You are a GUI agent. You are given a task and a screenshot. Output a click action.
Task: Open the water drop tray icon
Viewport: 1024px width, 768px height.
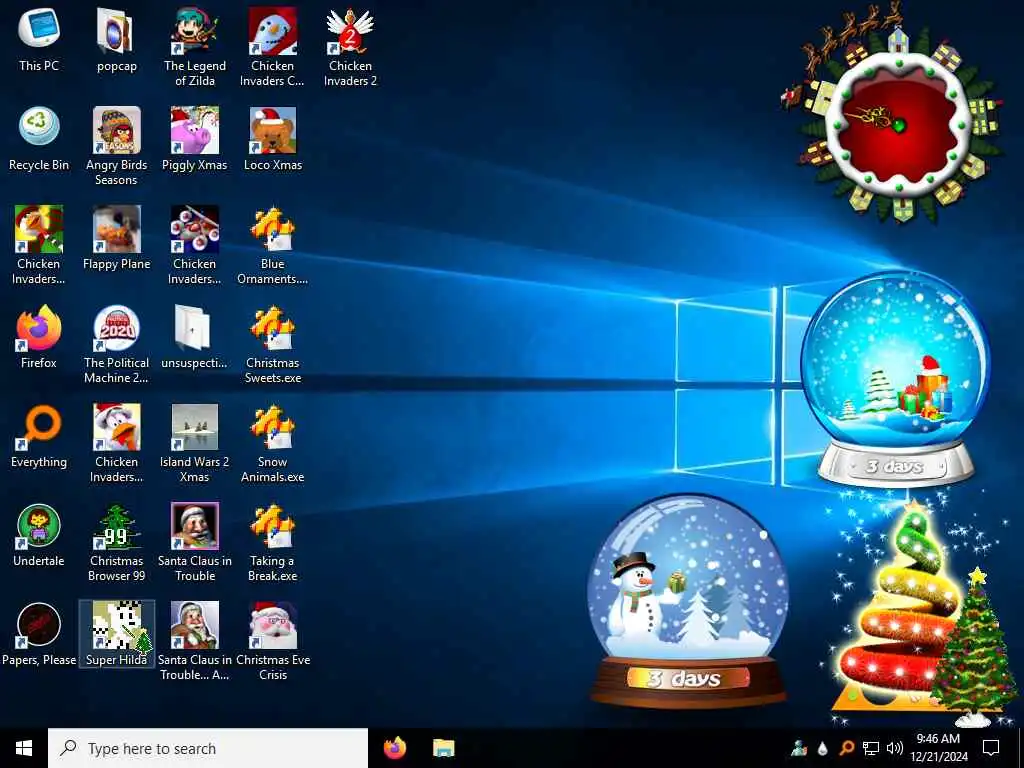pyautogui.click(x=823, y=748)
